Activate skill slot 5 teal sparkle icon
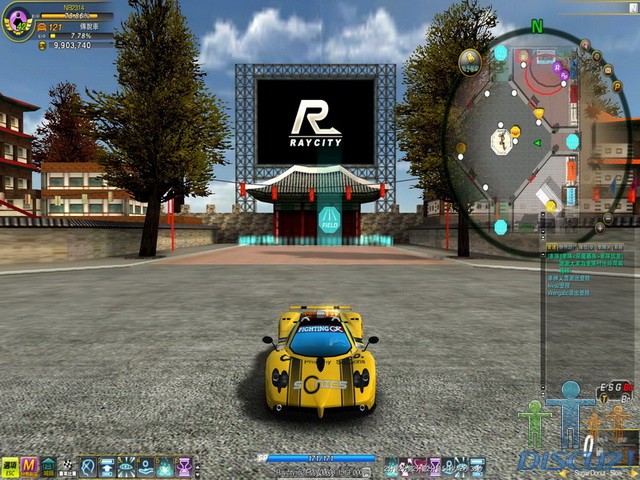The height and width of the screenshot is (480, 640). 165,468
